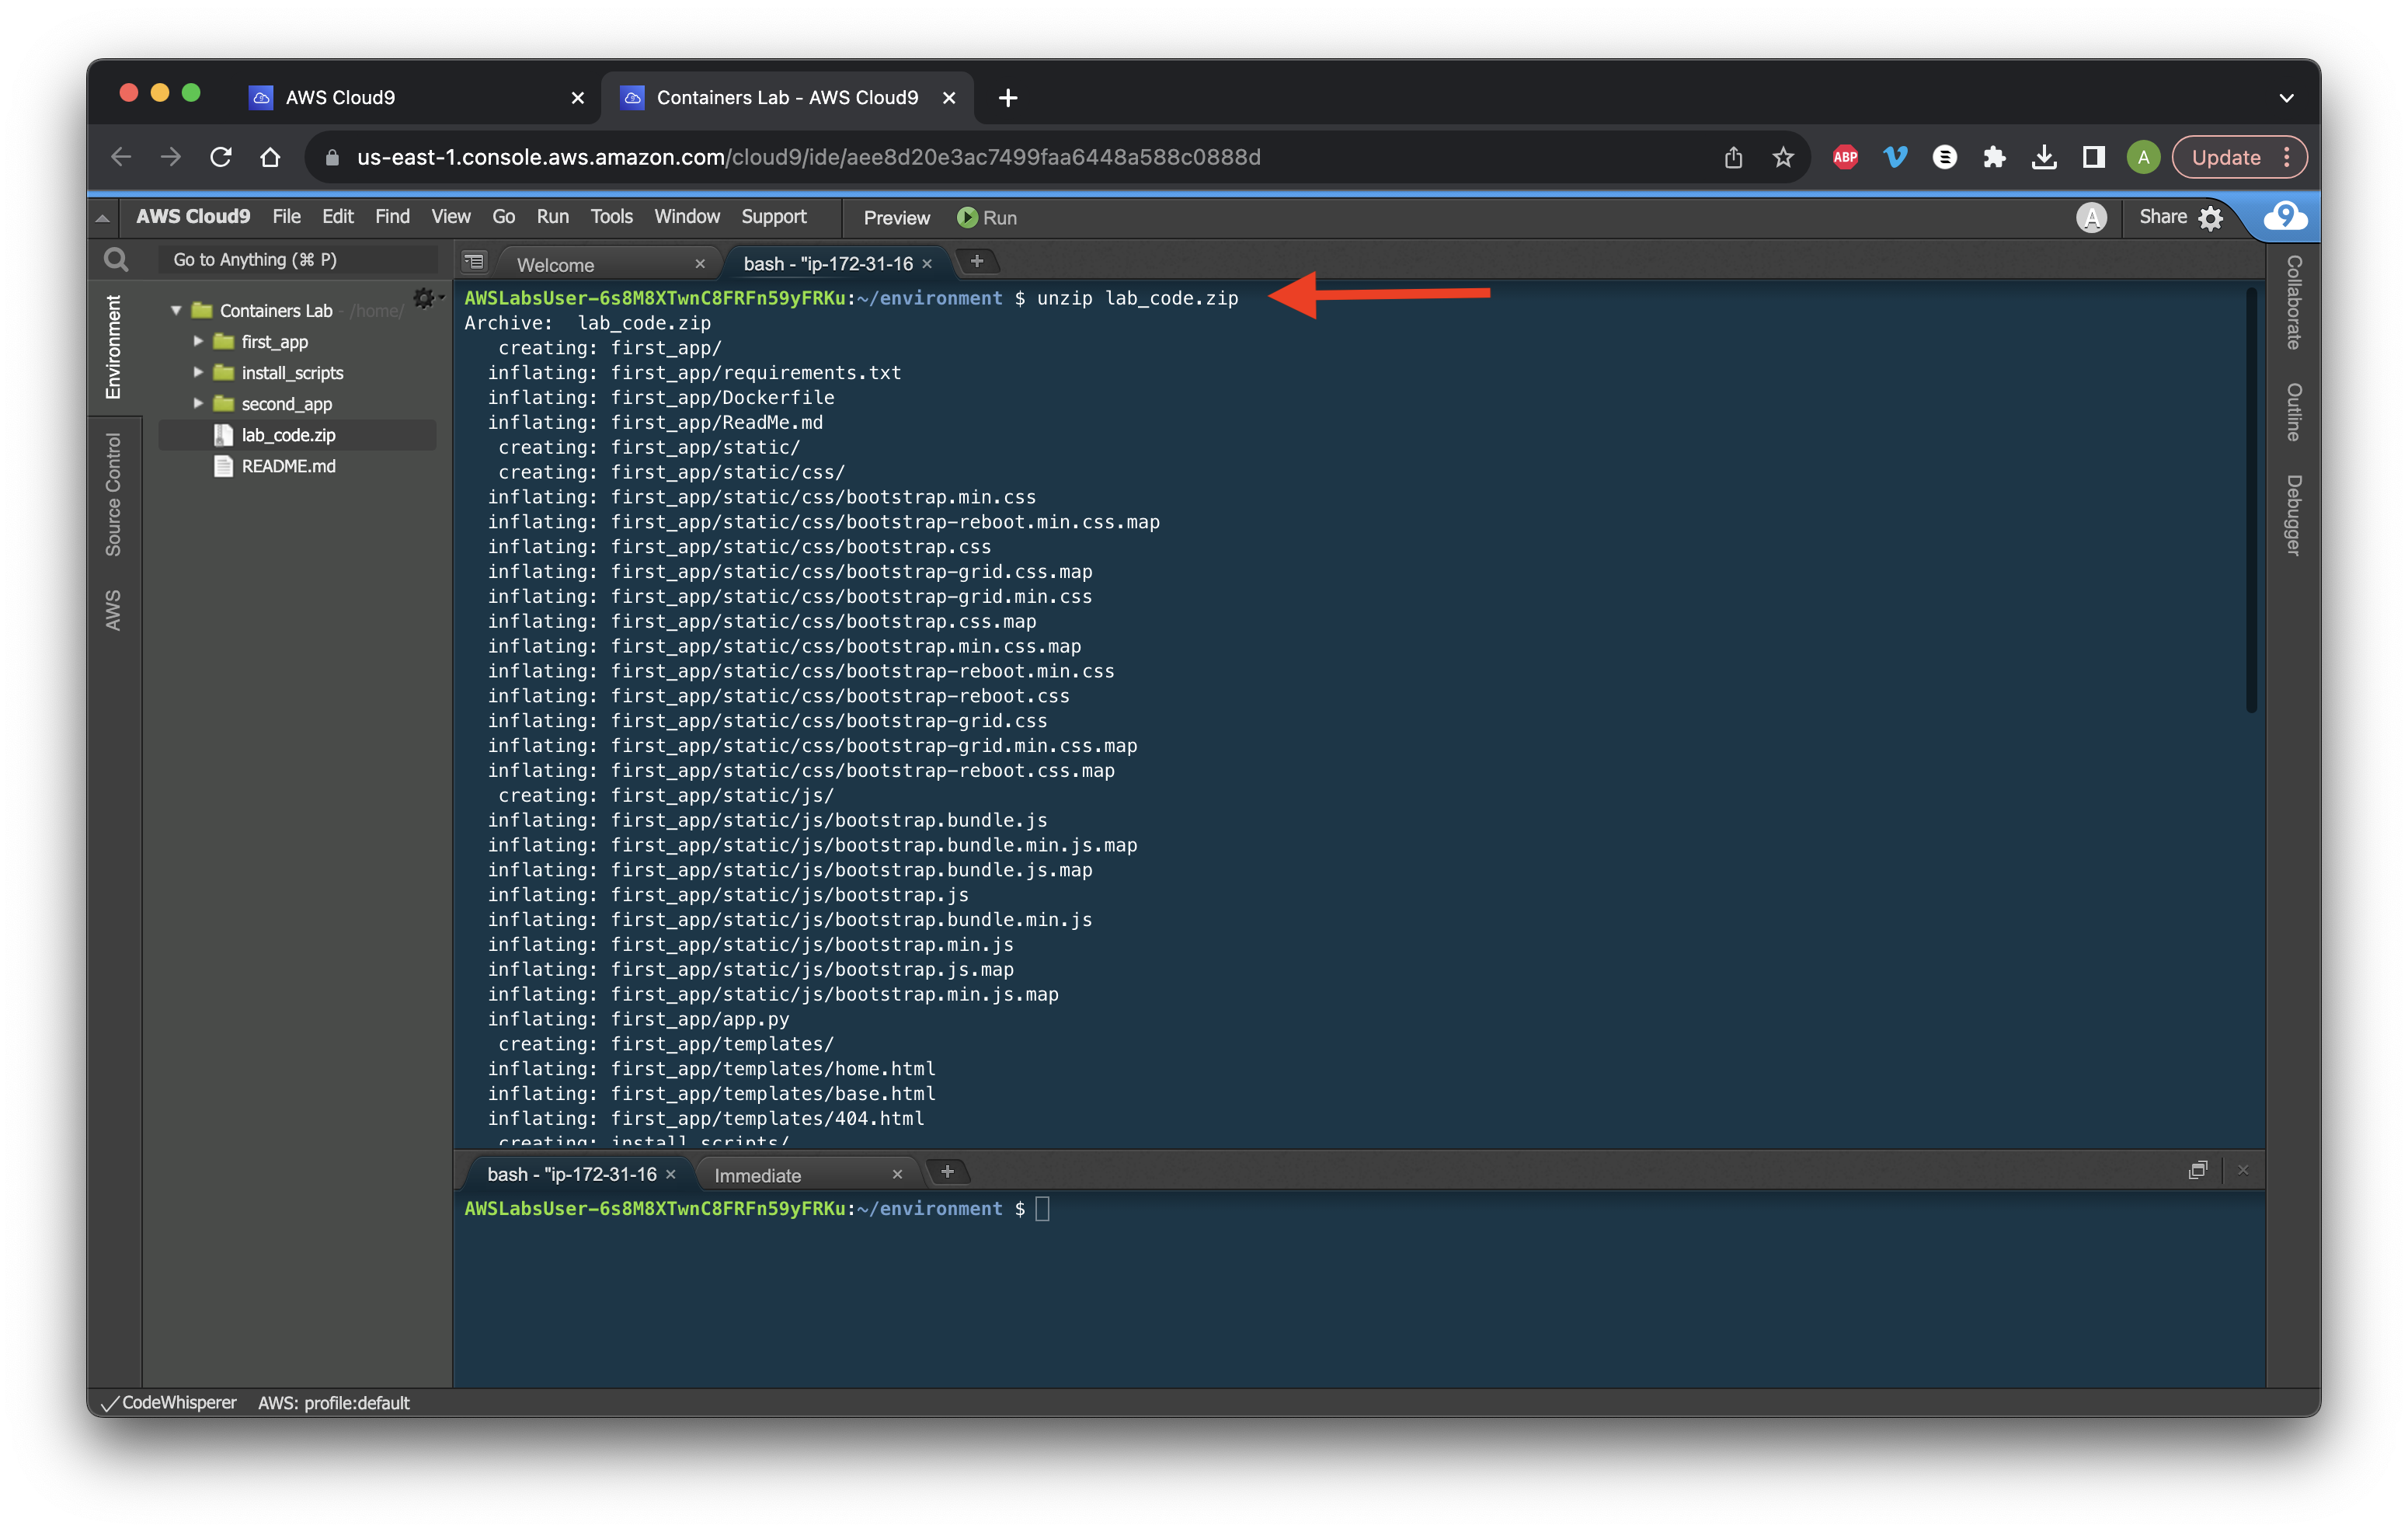Image resolution: width=2408 pixels, height=1532 pixels.
Task: Add a new tab in upper pane
Action: tap(977, 262)
